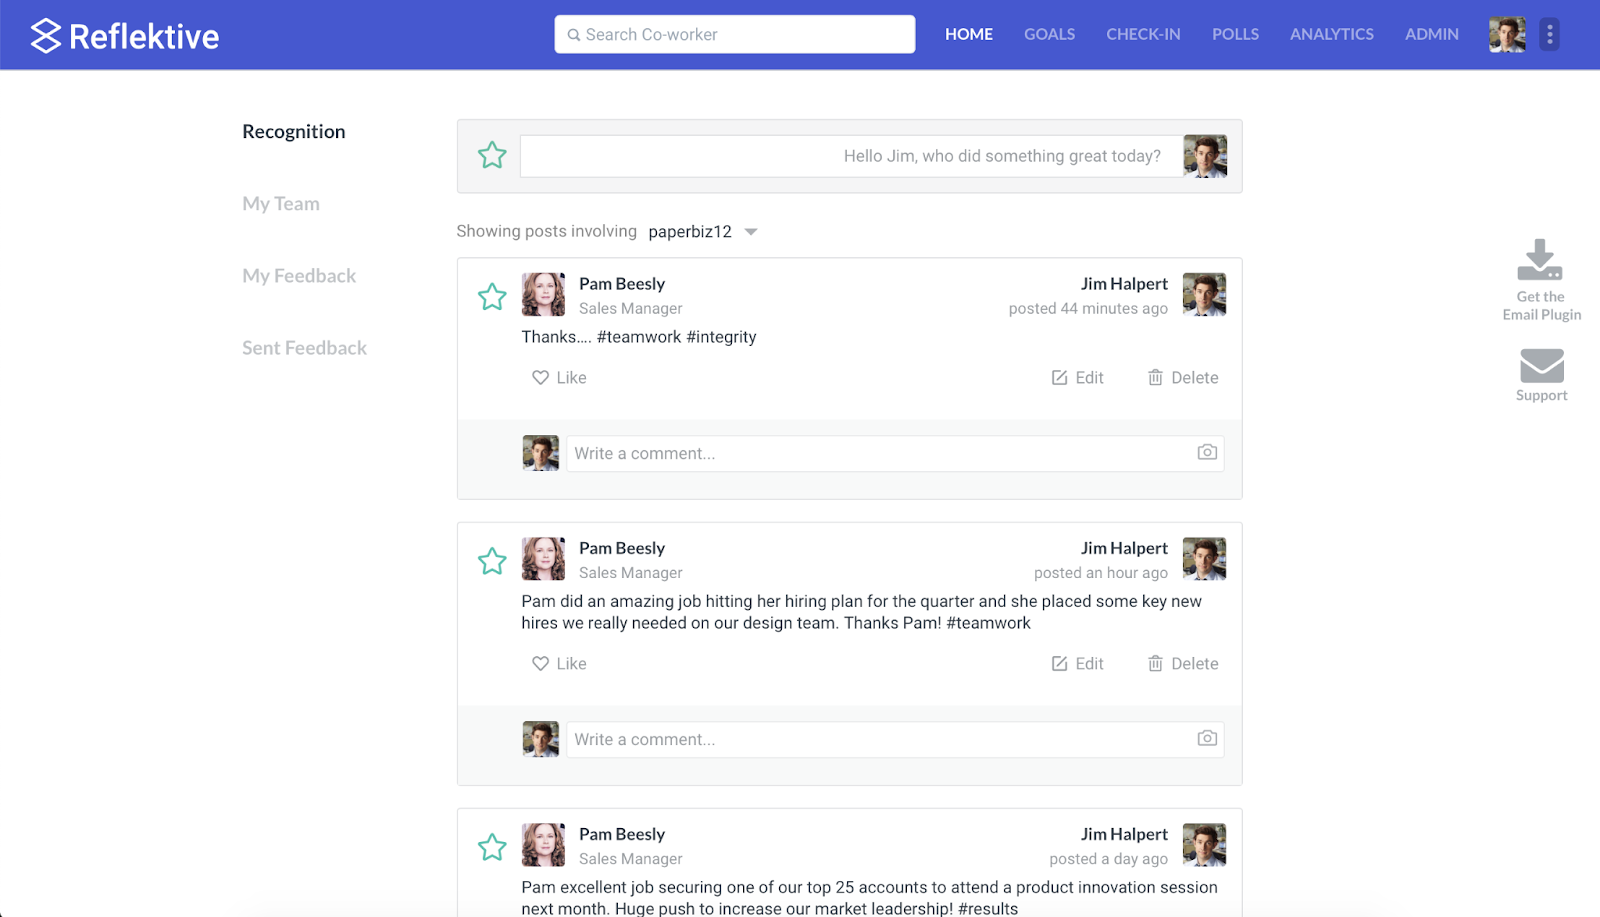Viewport: 1600px width, 917px height.
Task: Toggle the star on the 'posted a day ago' post
Action: (x=492, y=846)
